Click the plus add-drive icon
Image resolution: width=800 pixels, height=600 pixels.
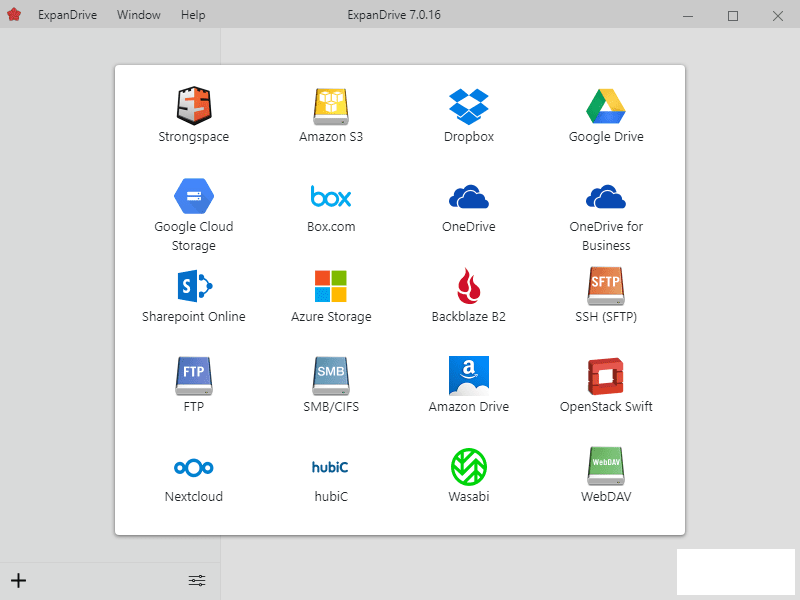click(18, 581)
